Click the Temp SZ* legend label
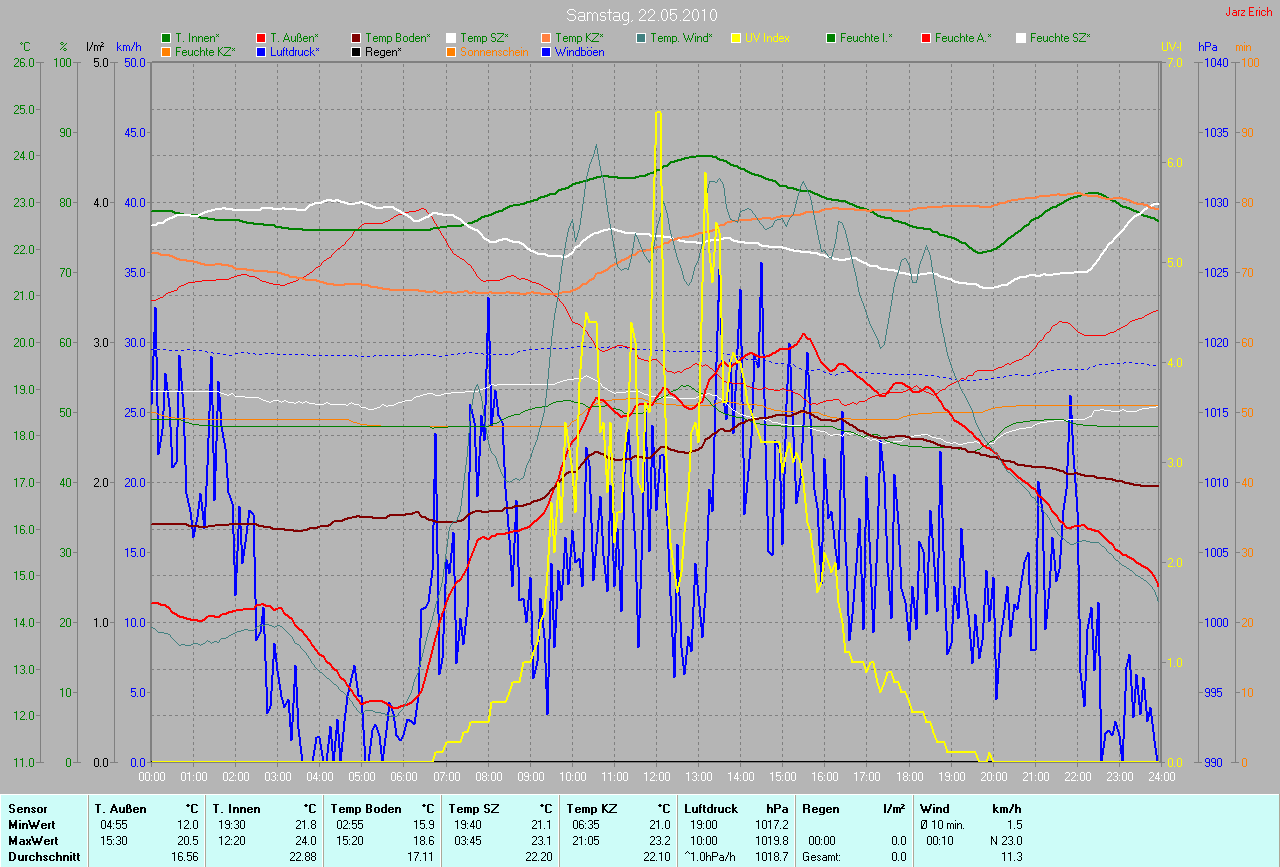 click(485, 38)
